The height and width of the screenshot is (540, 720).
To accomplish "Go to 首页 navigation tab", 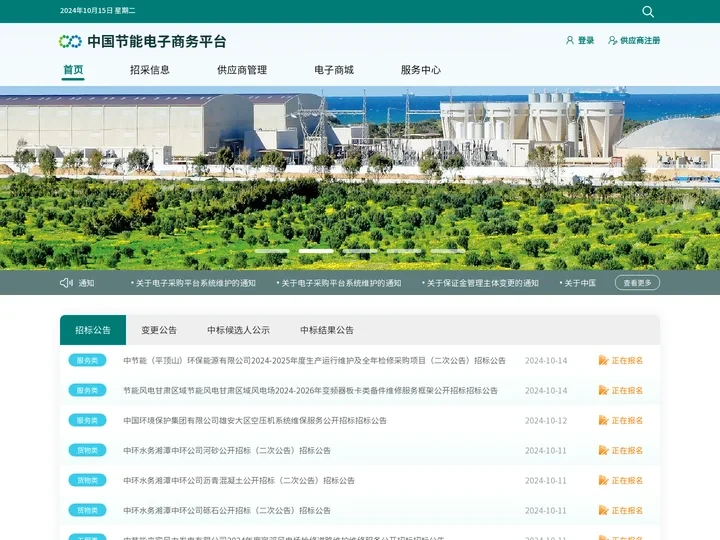I will [x=73, y=70].
